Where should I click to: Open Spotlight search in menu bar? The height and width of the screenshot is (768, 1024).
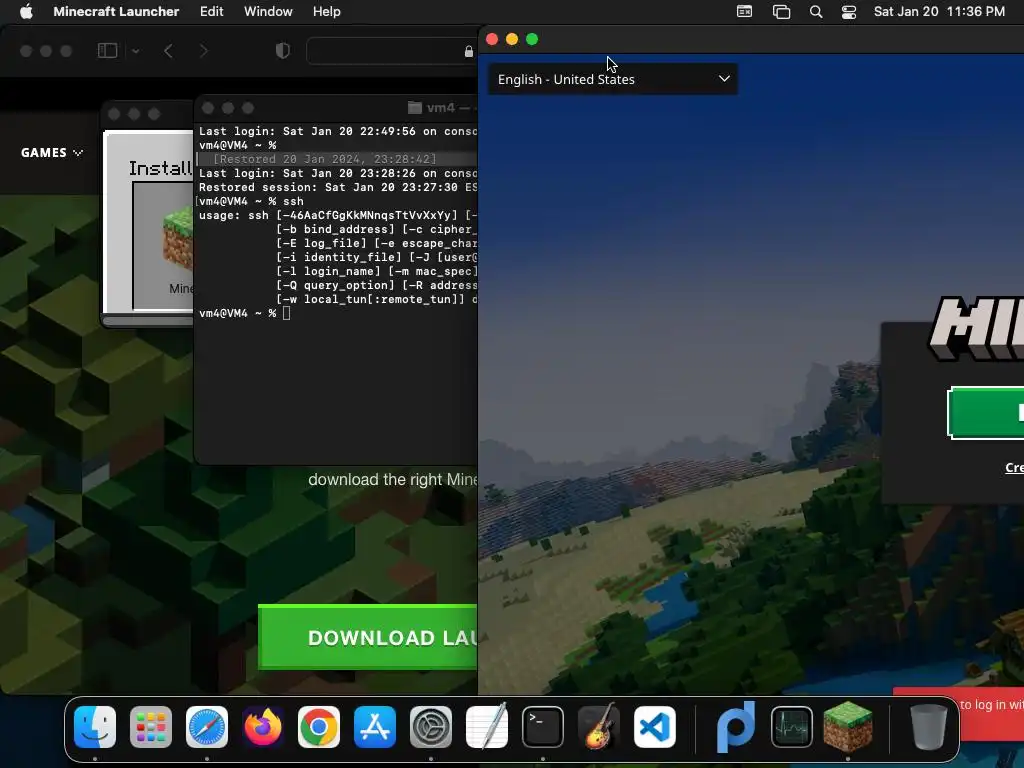pyautogui.click(x=816, y=12)
